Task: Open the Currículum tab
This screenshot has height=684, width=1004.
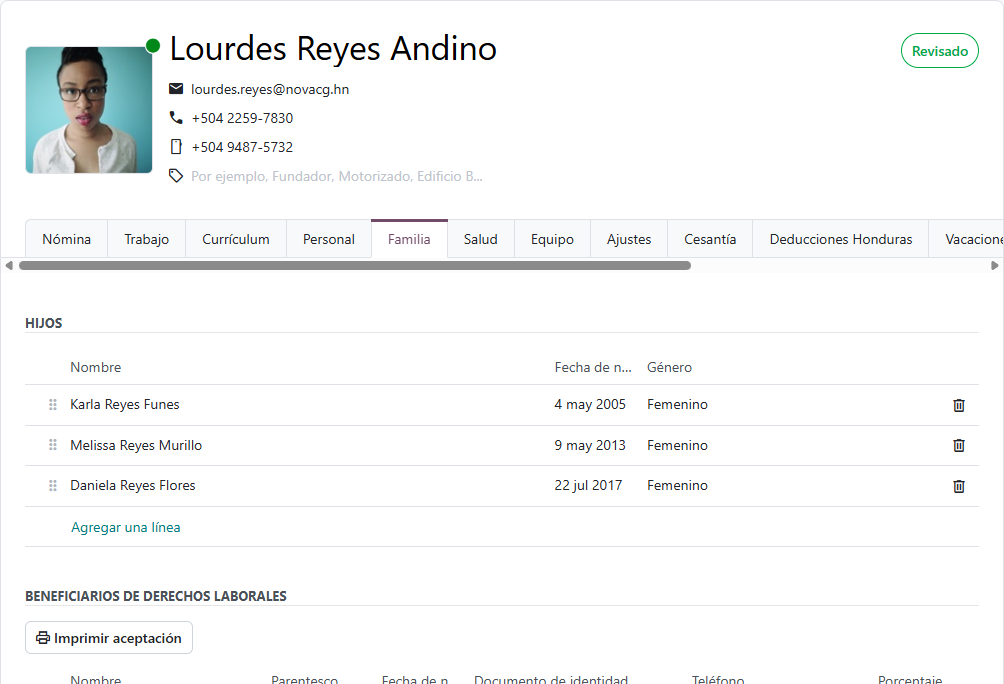Action: (236, 239)
